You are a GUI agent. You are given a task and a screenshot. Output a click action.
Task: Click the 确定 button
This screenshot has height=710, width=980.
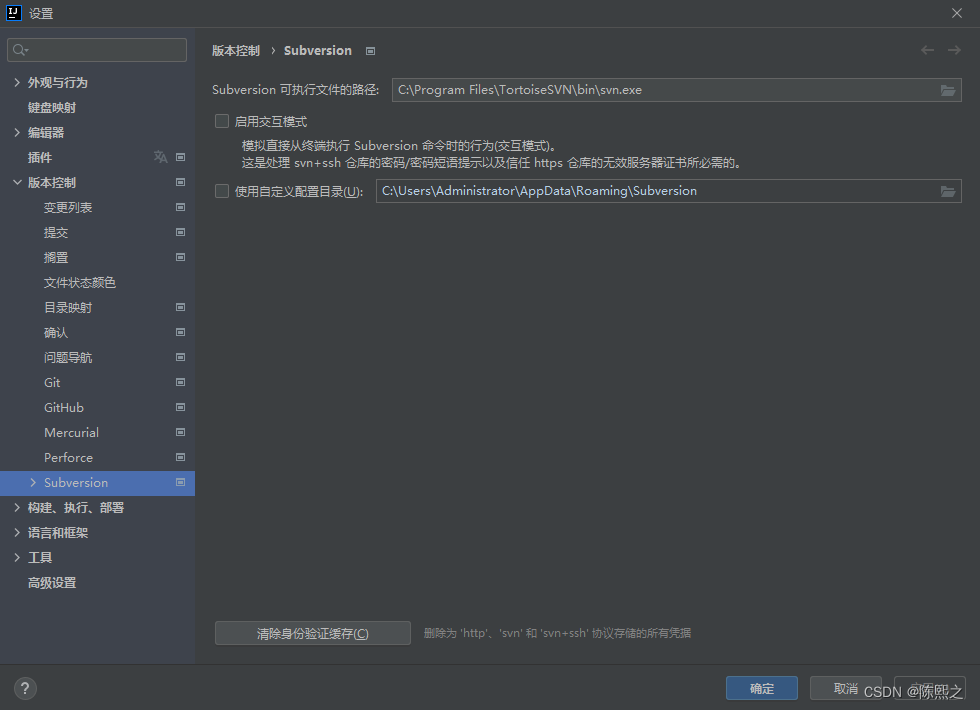click(761, 688)
